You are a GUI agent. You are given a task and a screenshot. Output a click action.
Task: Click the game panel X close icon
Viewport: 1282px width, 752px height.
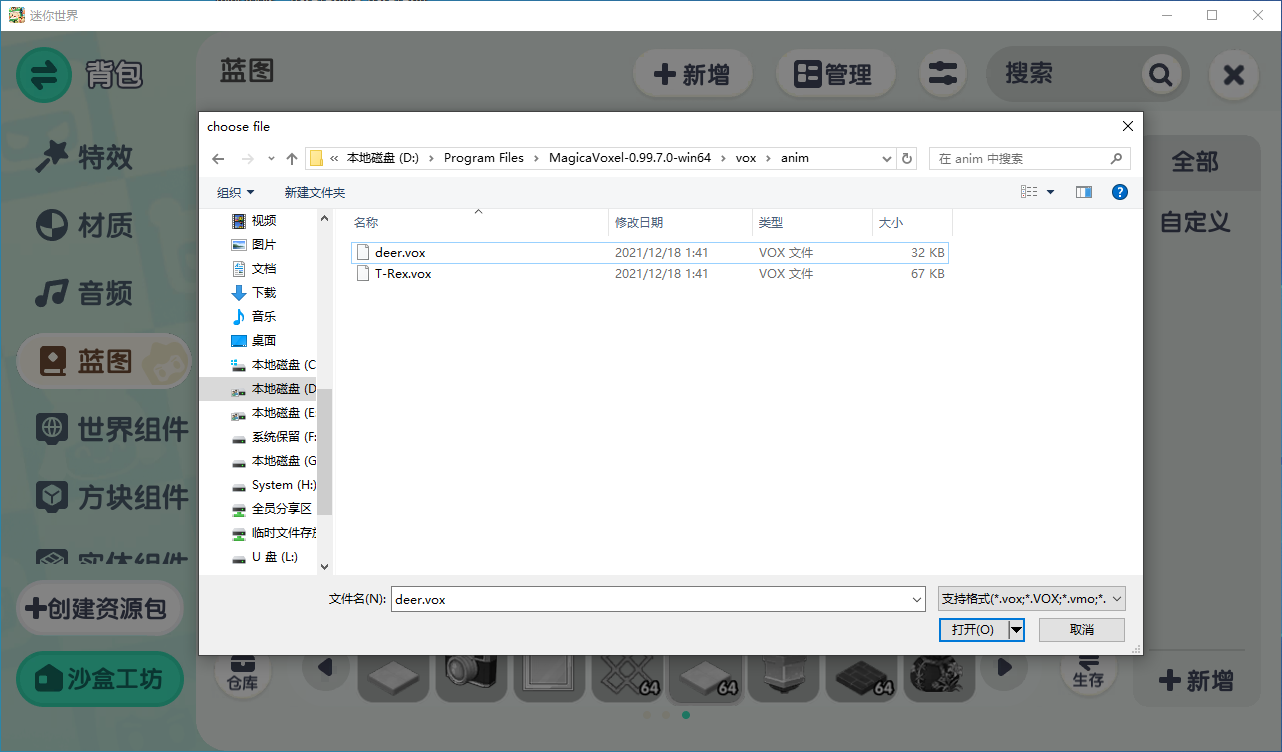[x=1234, y=74]
